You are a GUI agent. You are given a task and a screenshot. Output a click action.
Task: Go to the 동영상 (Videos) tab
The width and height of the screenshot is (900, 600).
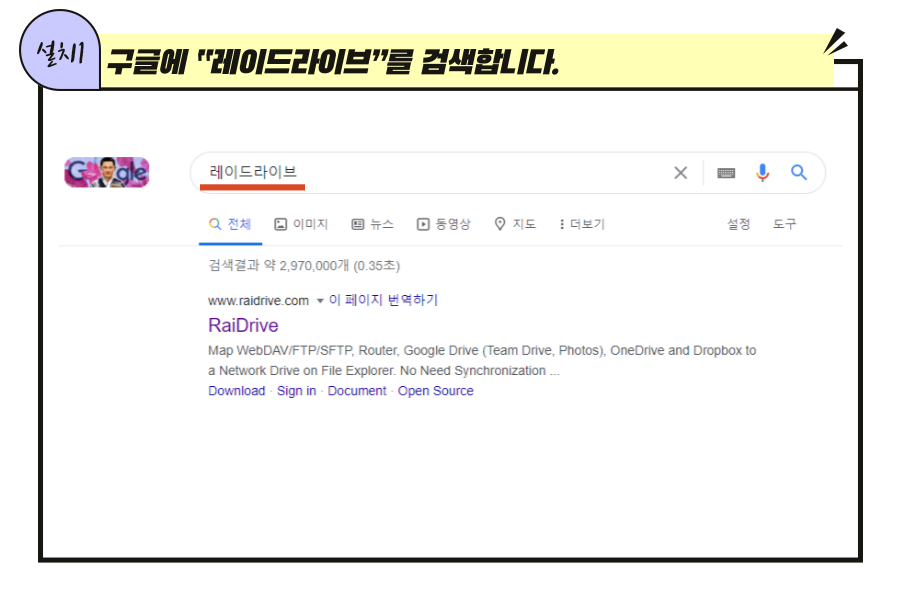[443, 224]
